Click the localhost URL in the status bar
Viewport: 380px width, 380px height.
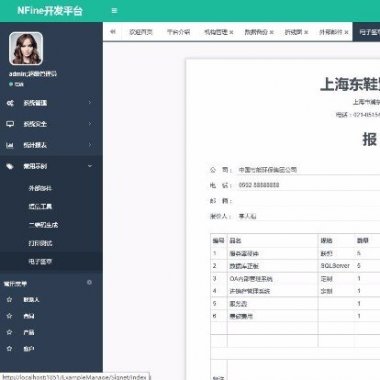point(74,377)
